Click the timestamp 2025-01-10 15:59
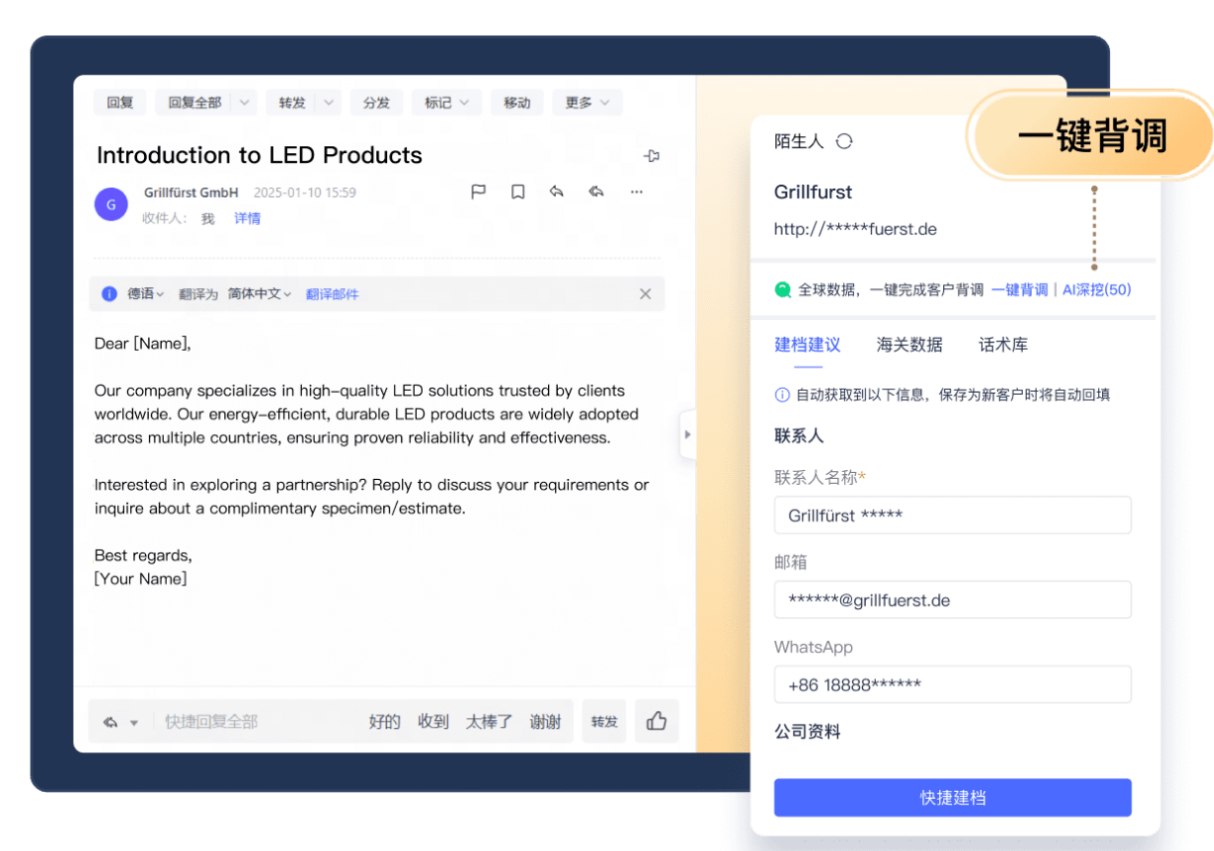 pyautogui.click(x=305, y=192)
